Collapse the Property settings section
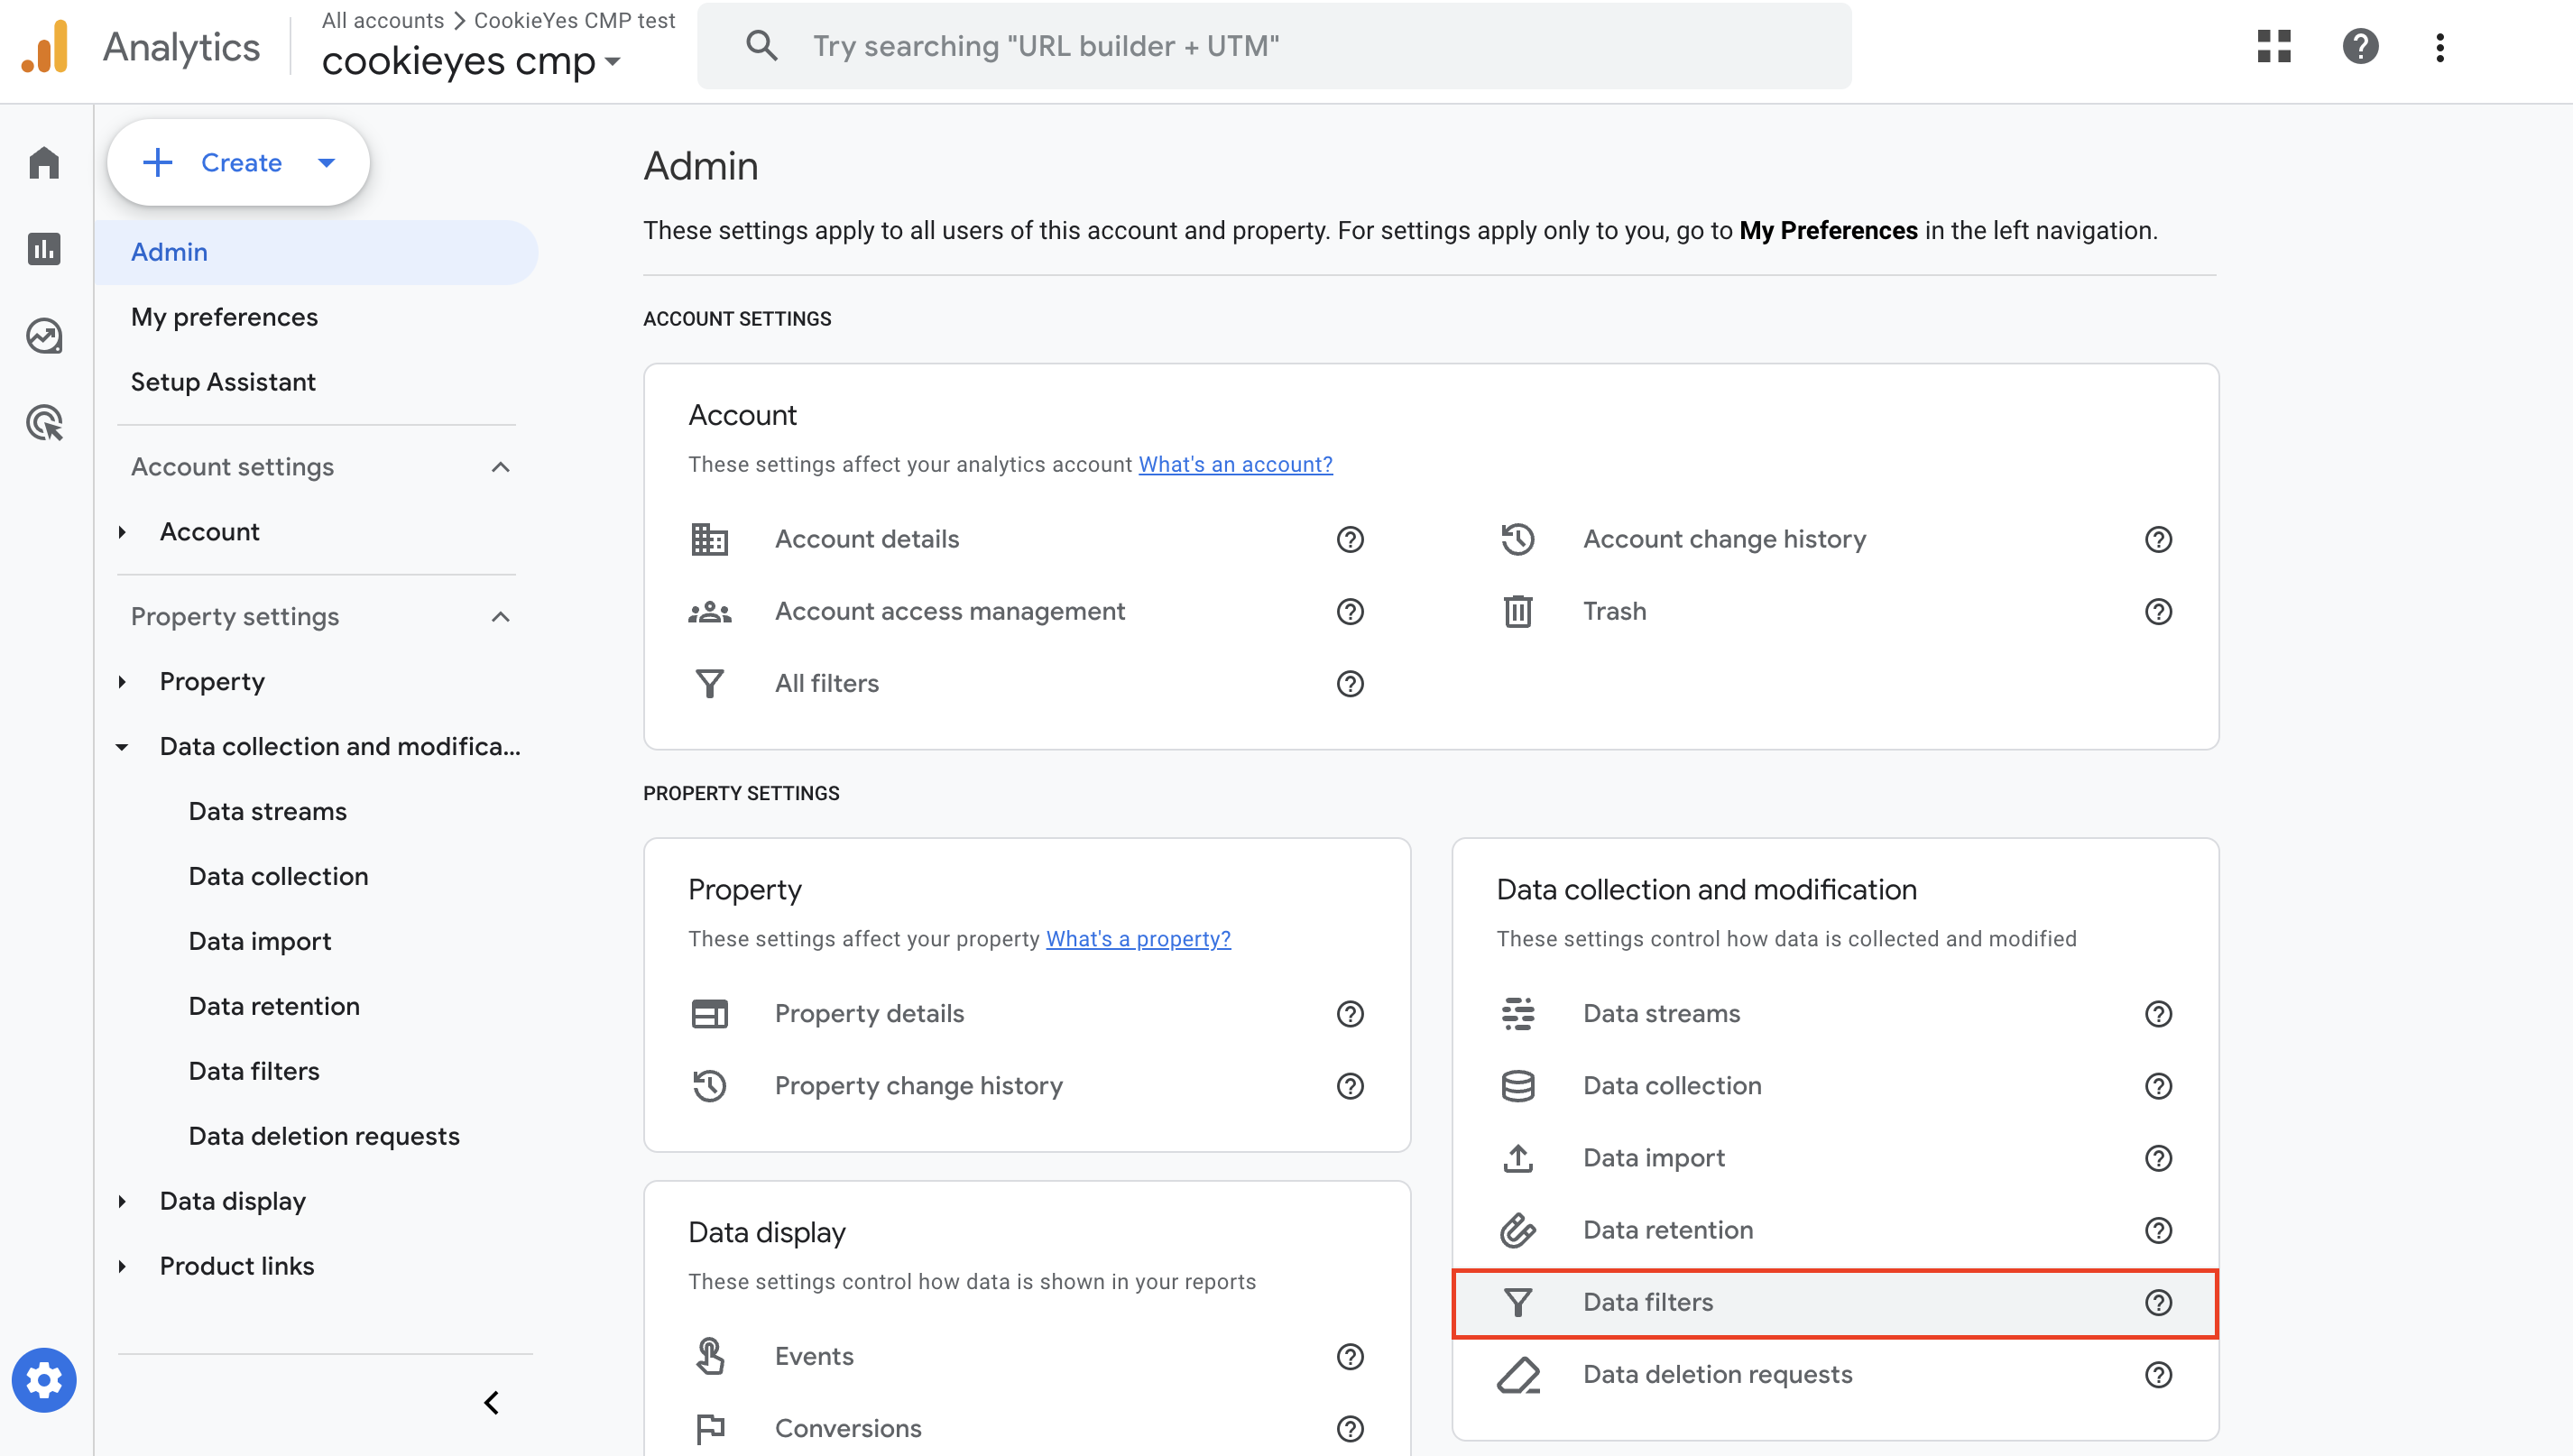Viewport: 2573px width, 1456px height. click(501, 617)
